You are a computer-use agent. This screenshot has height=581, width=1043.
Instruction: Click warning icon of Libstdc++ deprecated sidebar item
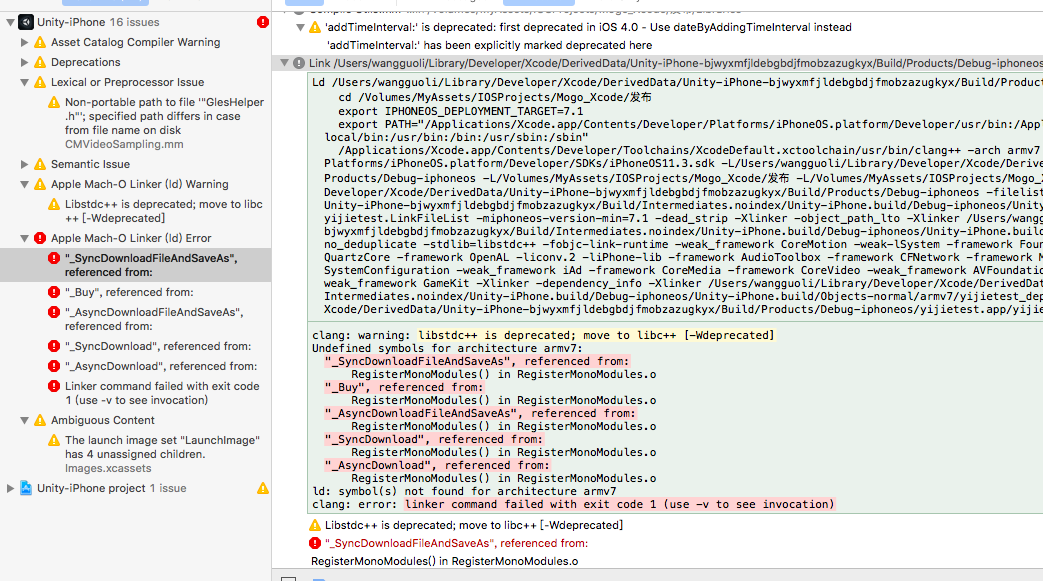point(54,204)
